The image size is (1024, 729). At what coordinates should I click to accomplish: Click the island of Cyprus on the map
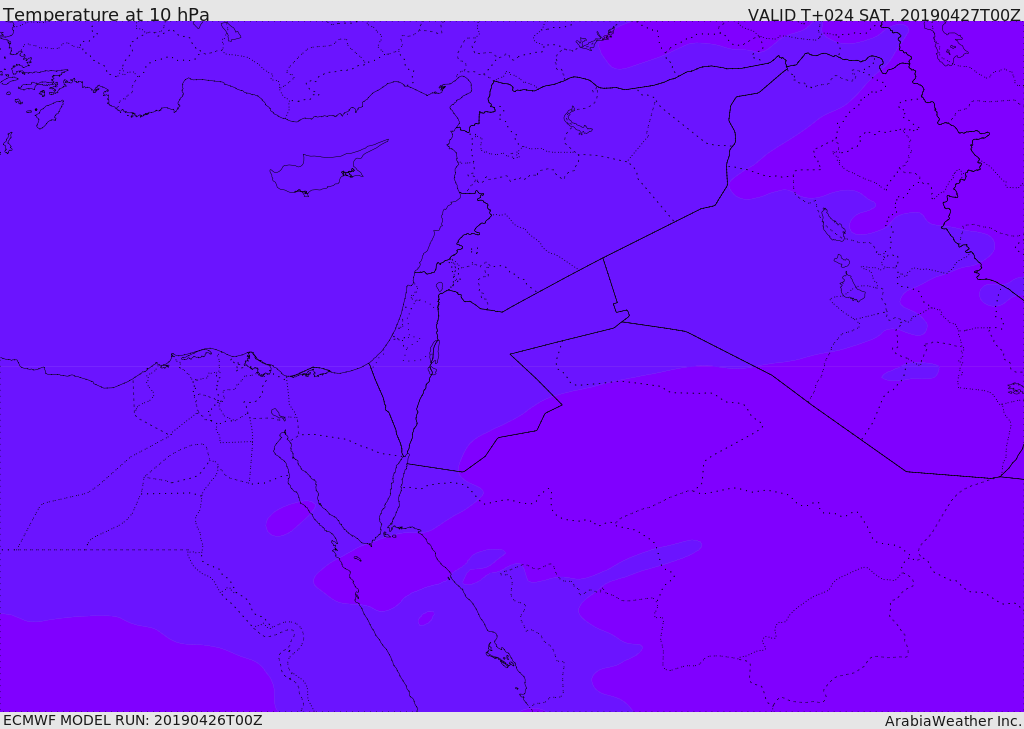(320, 172)
